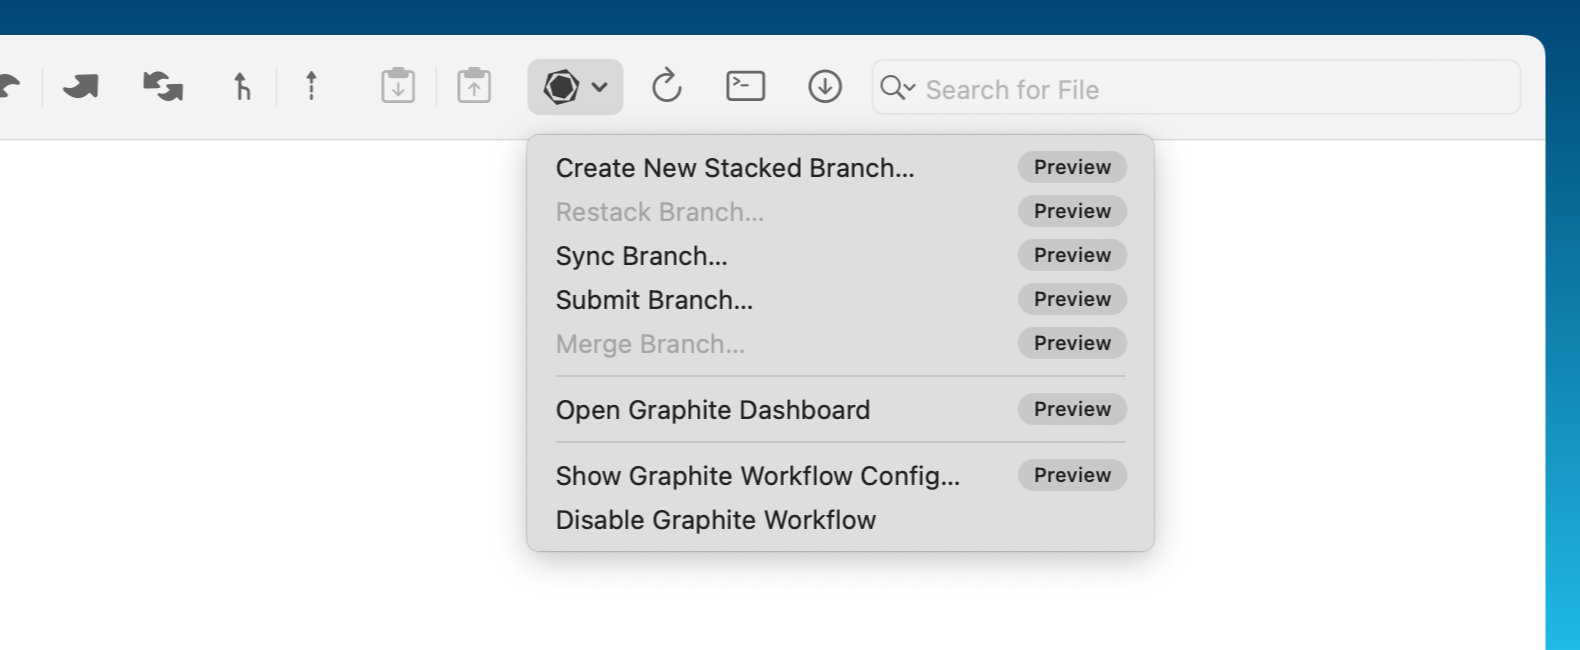
Task: Click the two-arrows sync icon in toolbar
Action: (162, 87)
